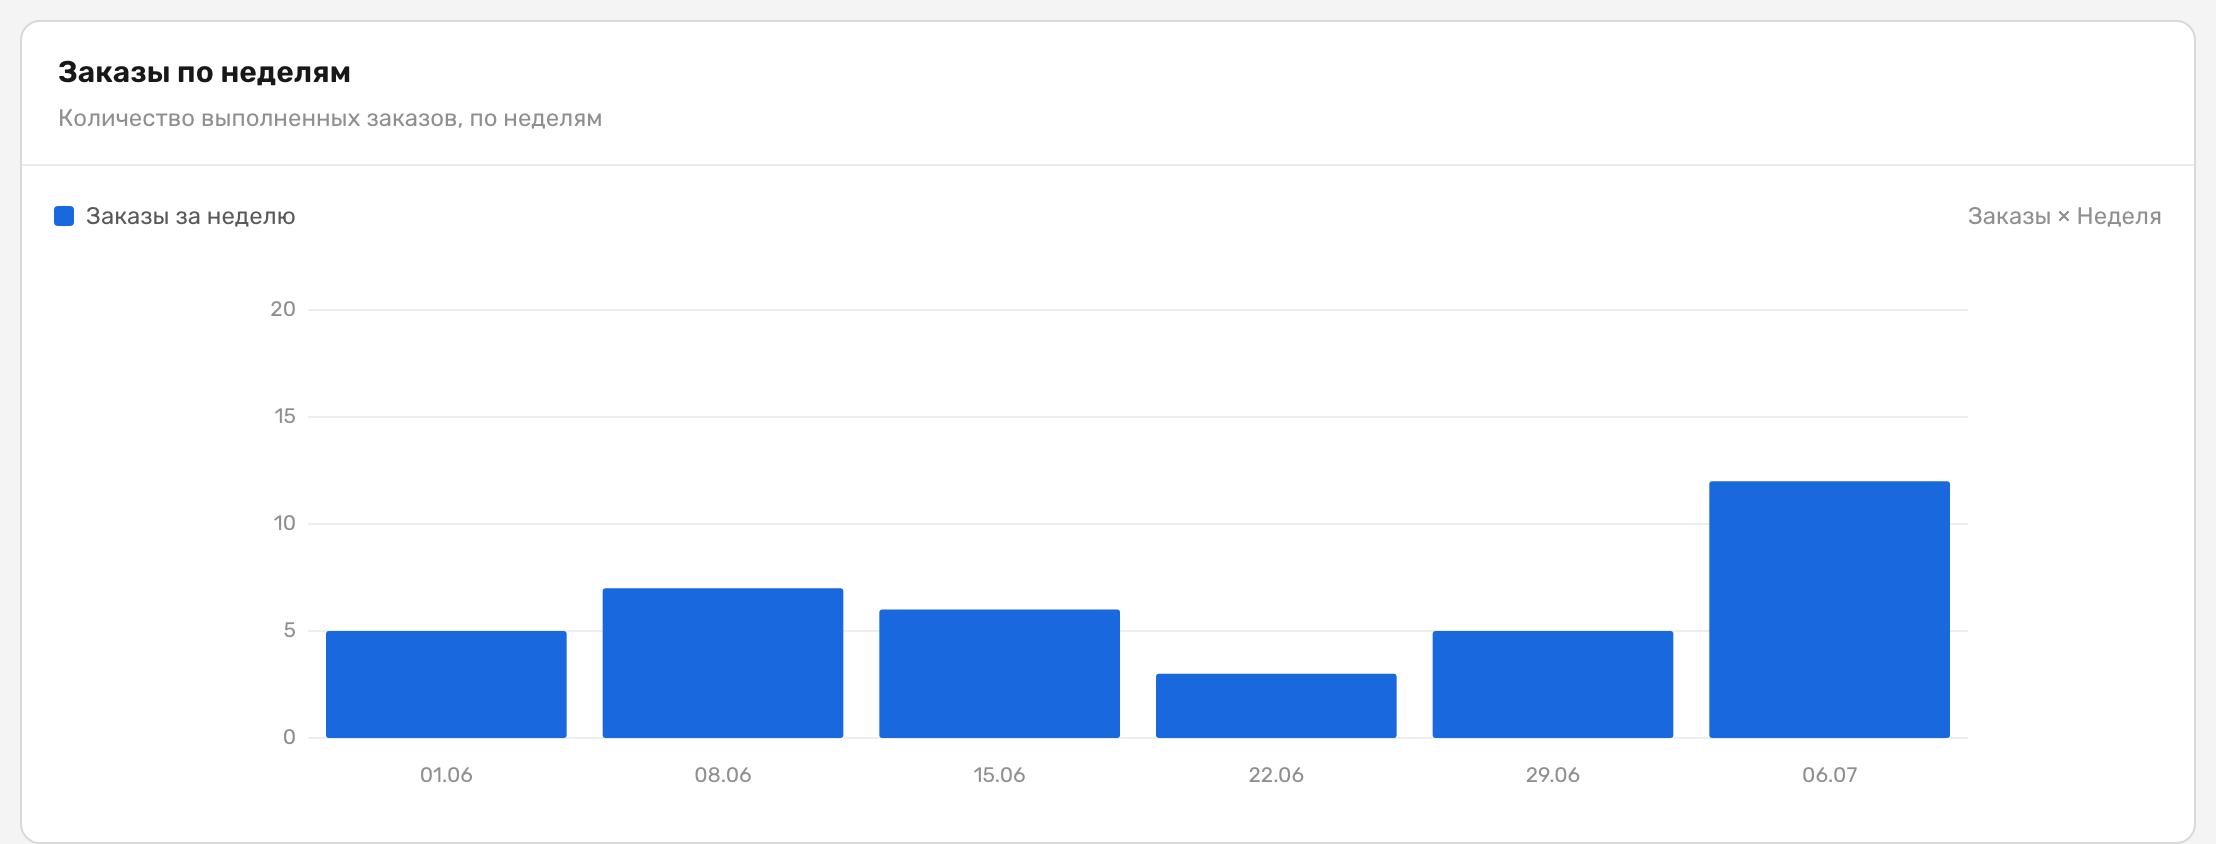
Task: Click the 'Заказы × Неделя' axis caption
Action: coord(2064,216)
